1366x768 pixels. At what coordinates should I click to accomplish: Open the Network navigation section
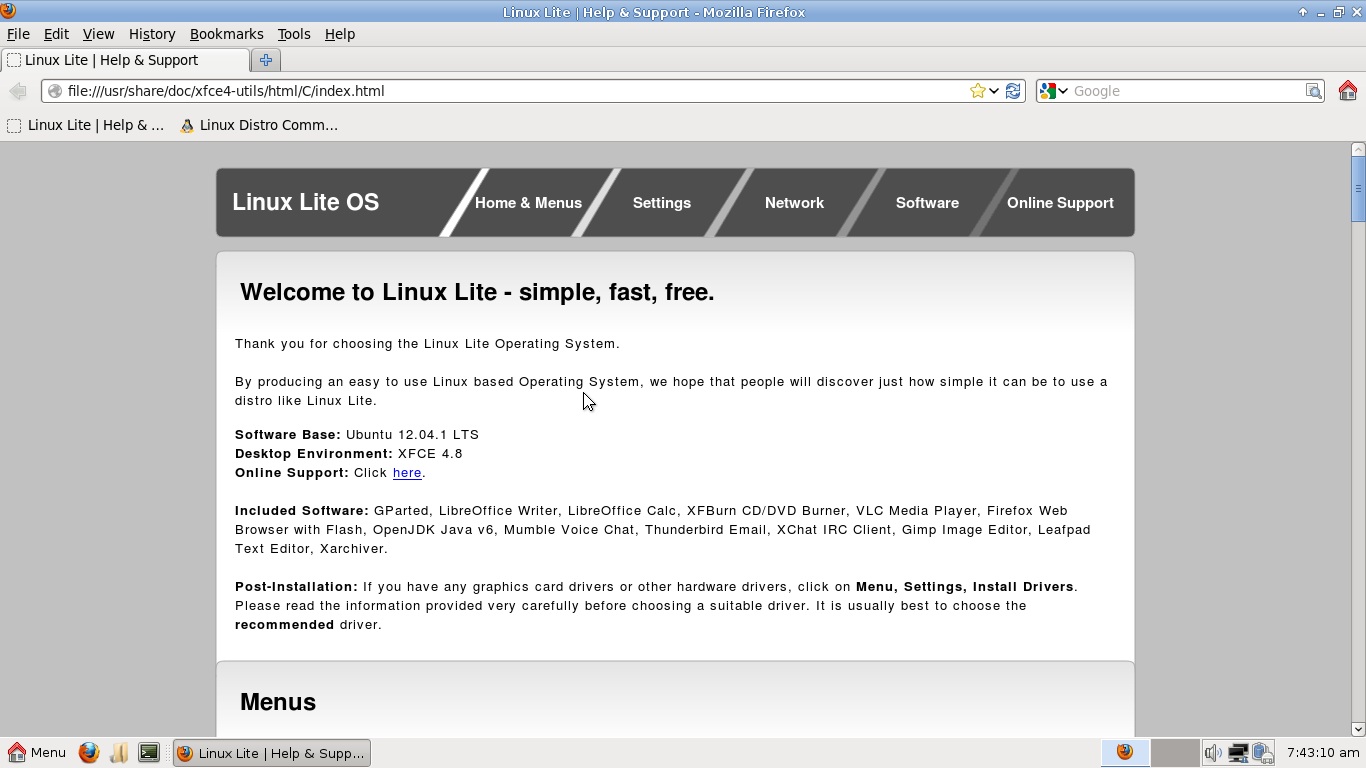[794, 203]
